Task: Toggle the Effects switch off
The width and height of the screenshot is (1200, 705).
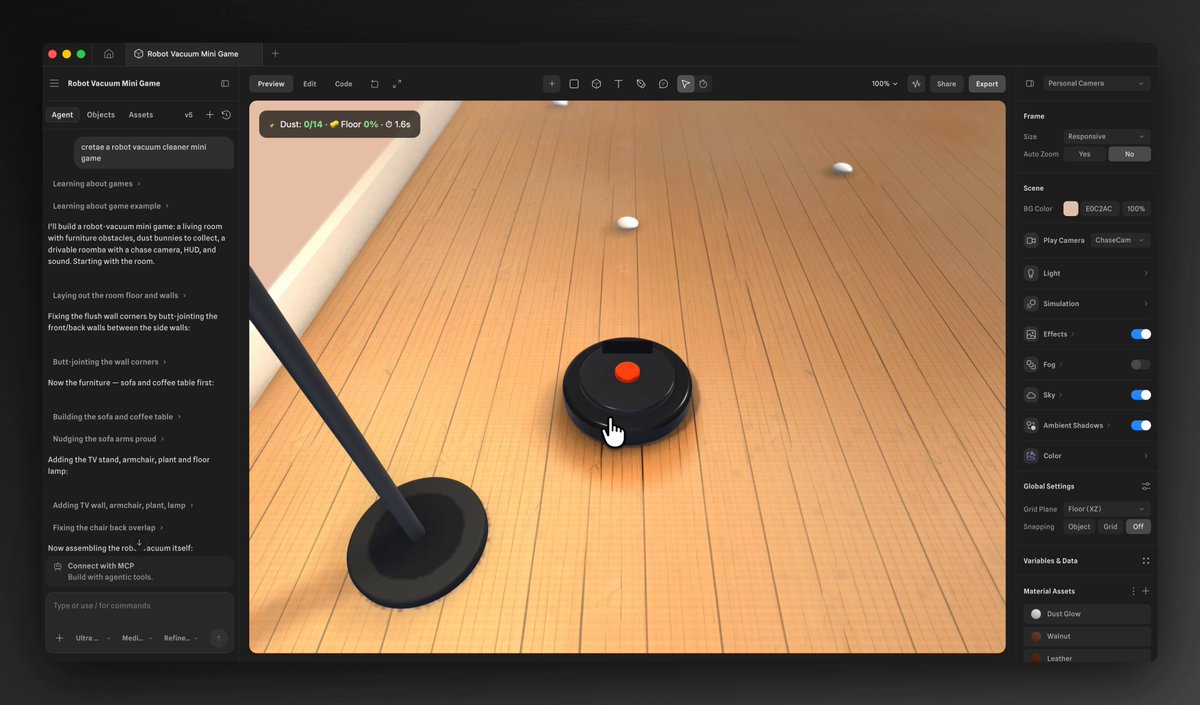Action: click(x=1141, y=334)
